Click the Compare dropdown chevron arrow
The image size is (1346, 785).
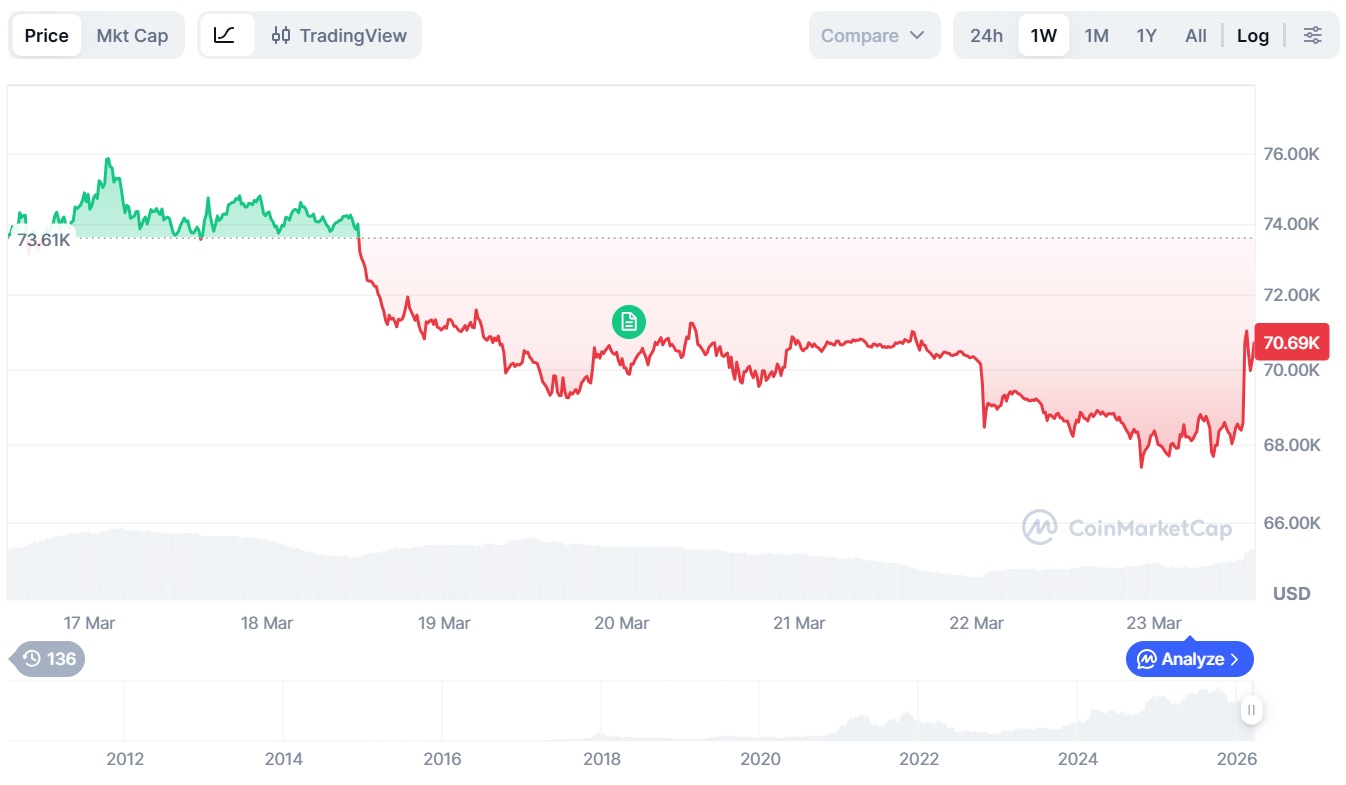917,36
